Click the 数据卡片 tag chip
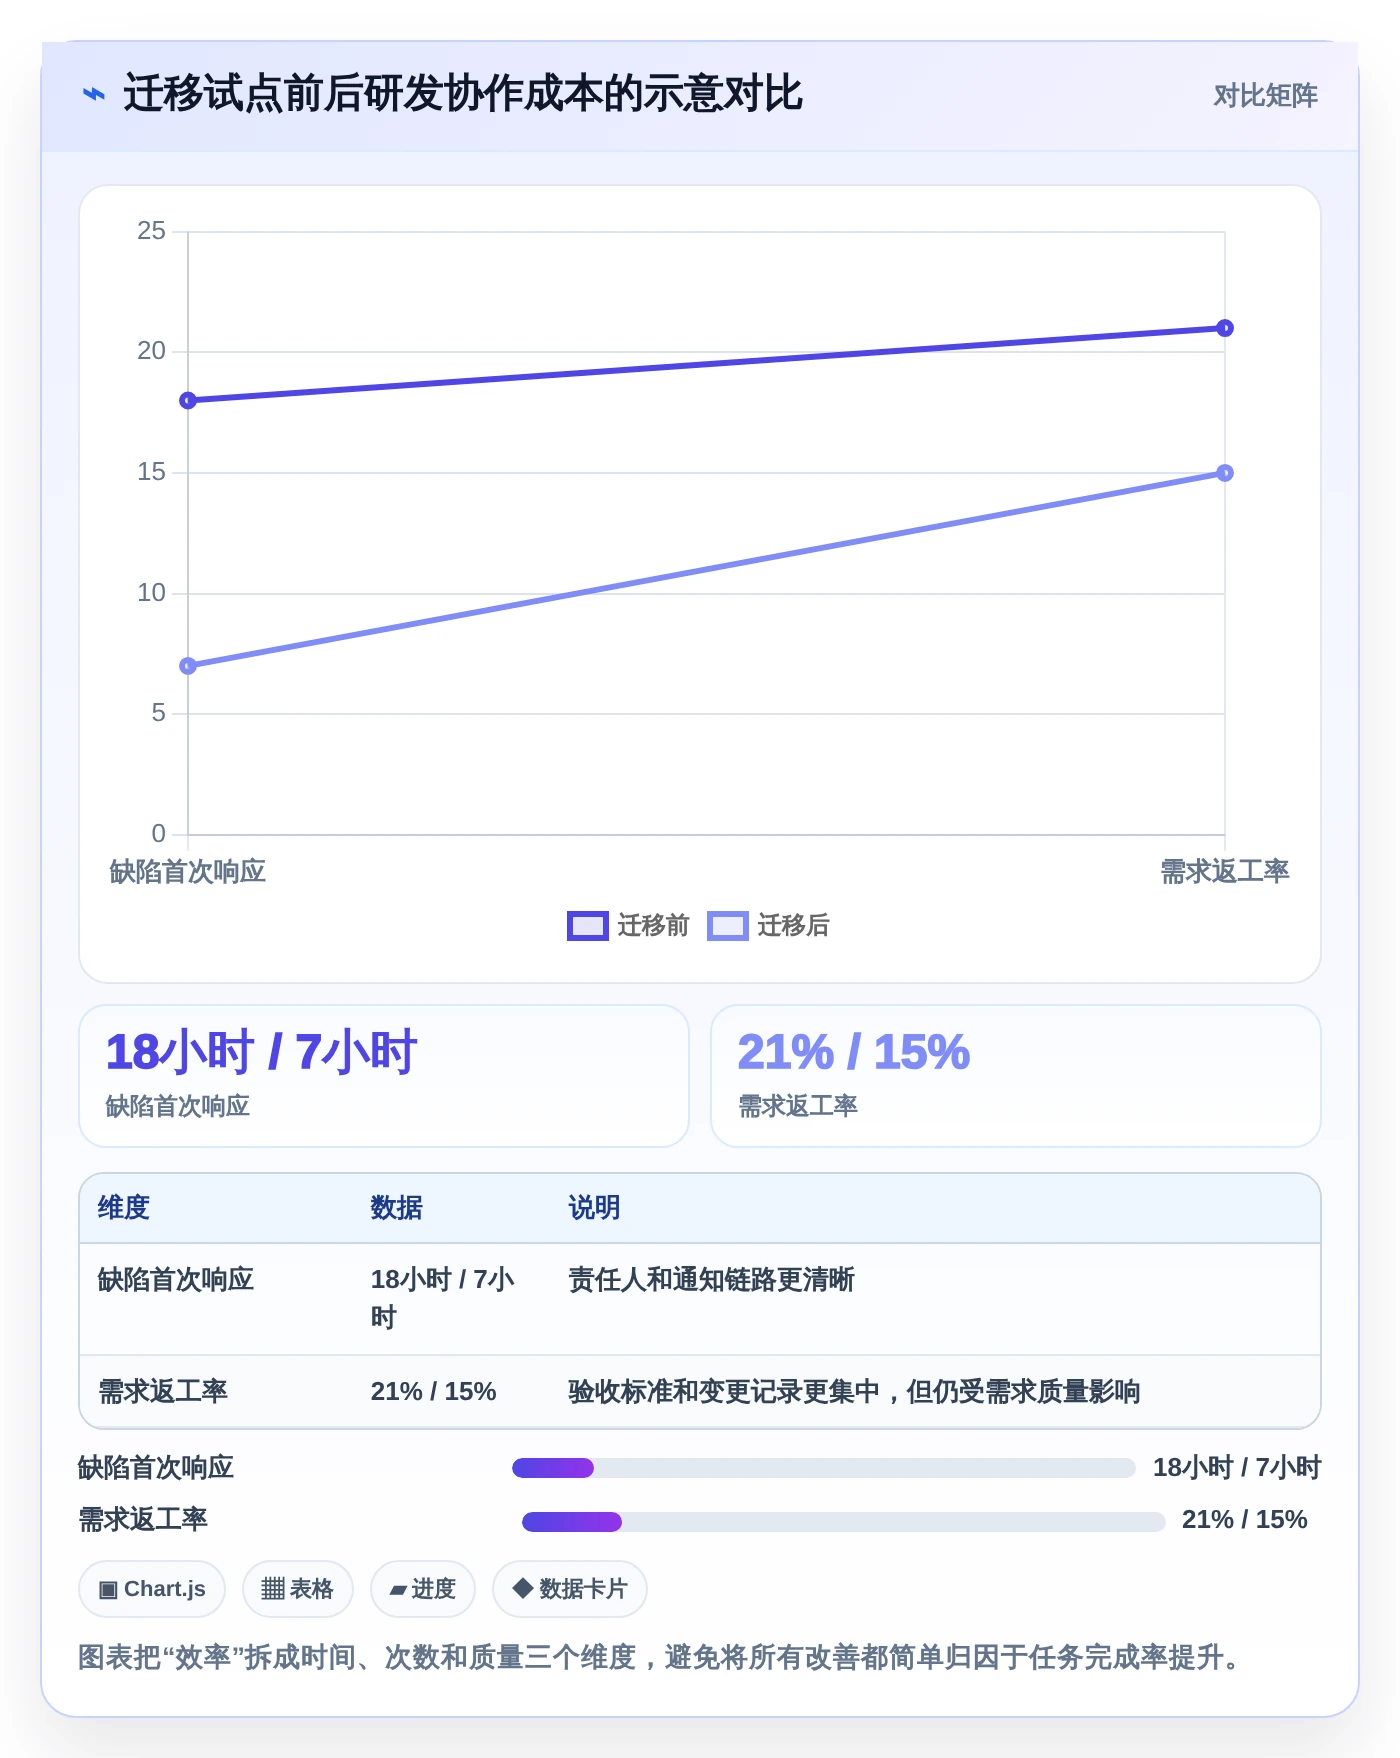Screen dimensions: 1400x1758 pyautogui.click(x=570, y=1589)
